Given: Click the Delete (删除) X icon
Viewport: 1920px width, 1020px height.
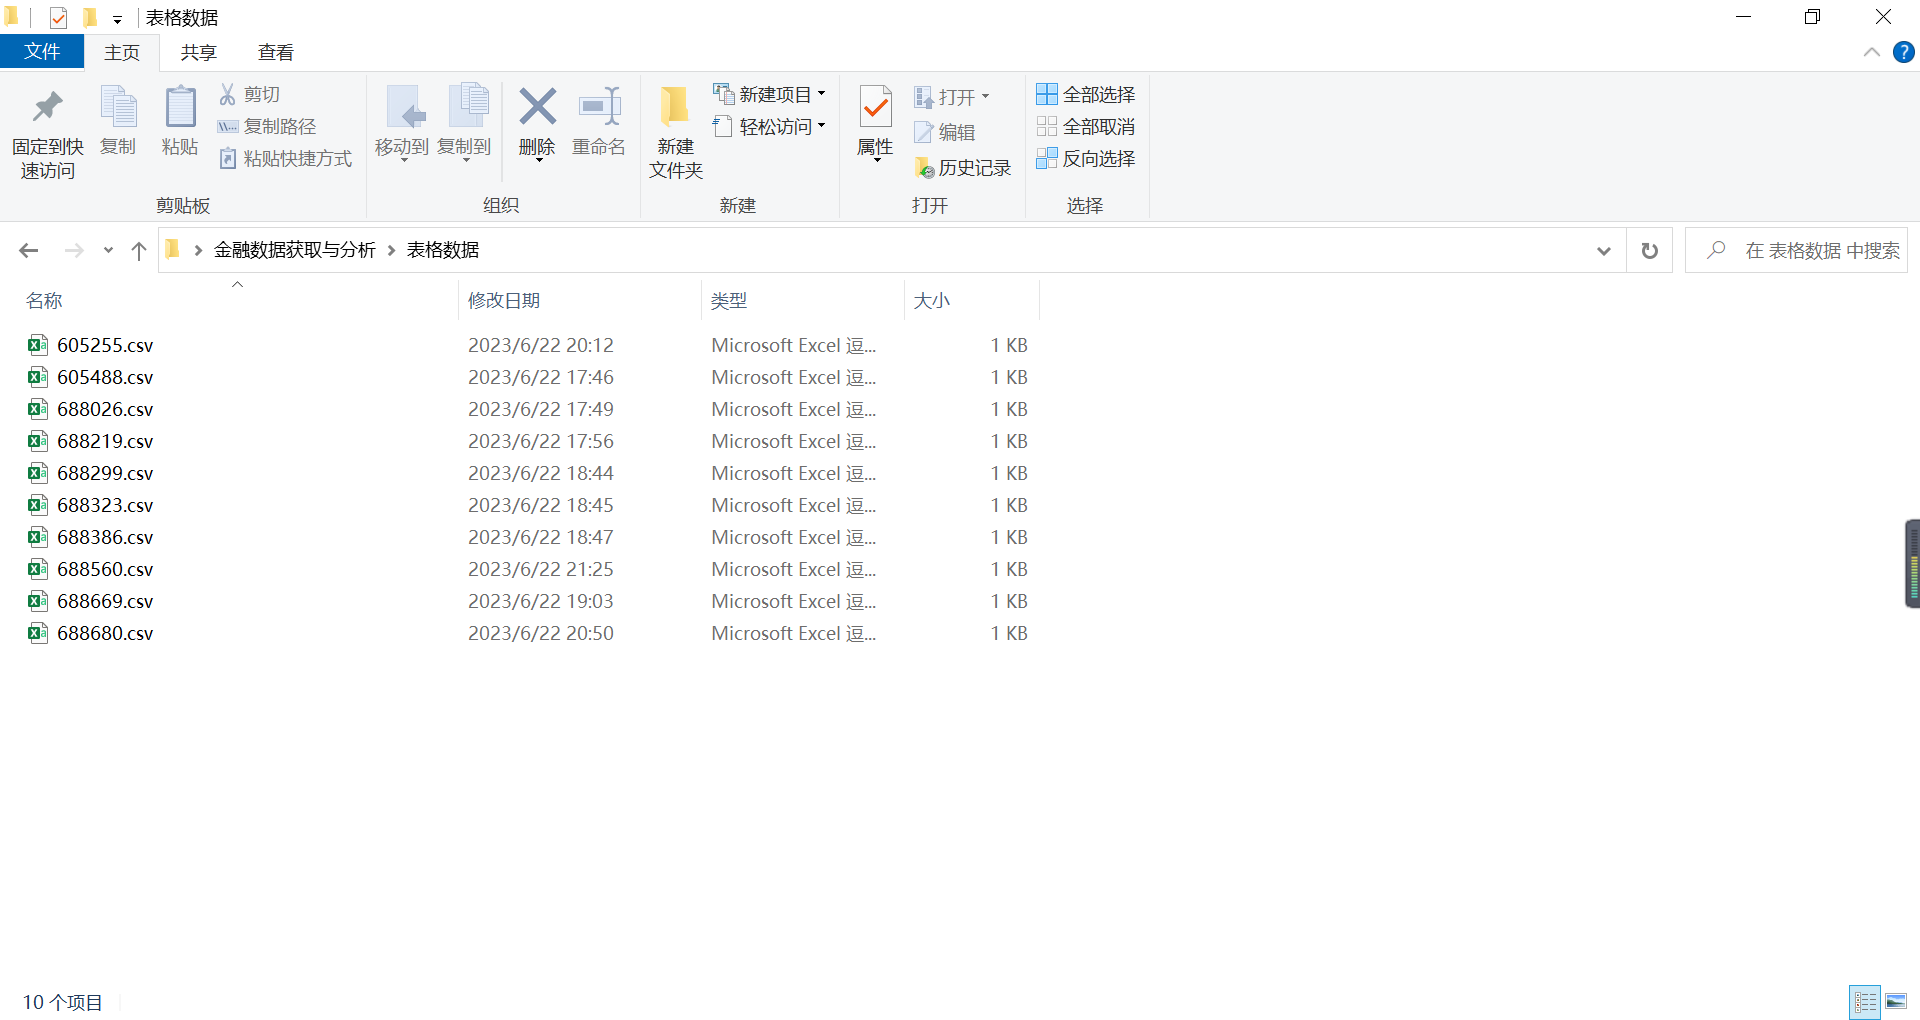Looking at the screenshot, I should (537, 107).
